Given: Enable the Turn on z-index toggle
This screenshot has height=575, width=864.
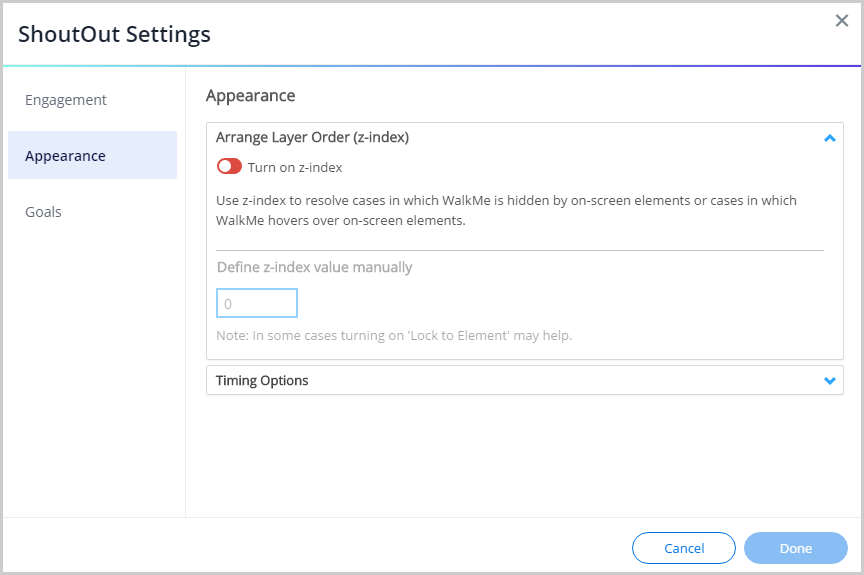Looking at the screenshot, I should tap(229, 167).
